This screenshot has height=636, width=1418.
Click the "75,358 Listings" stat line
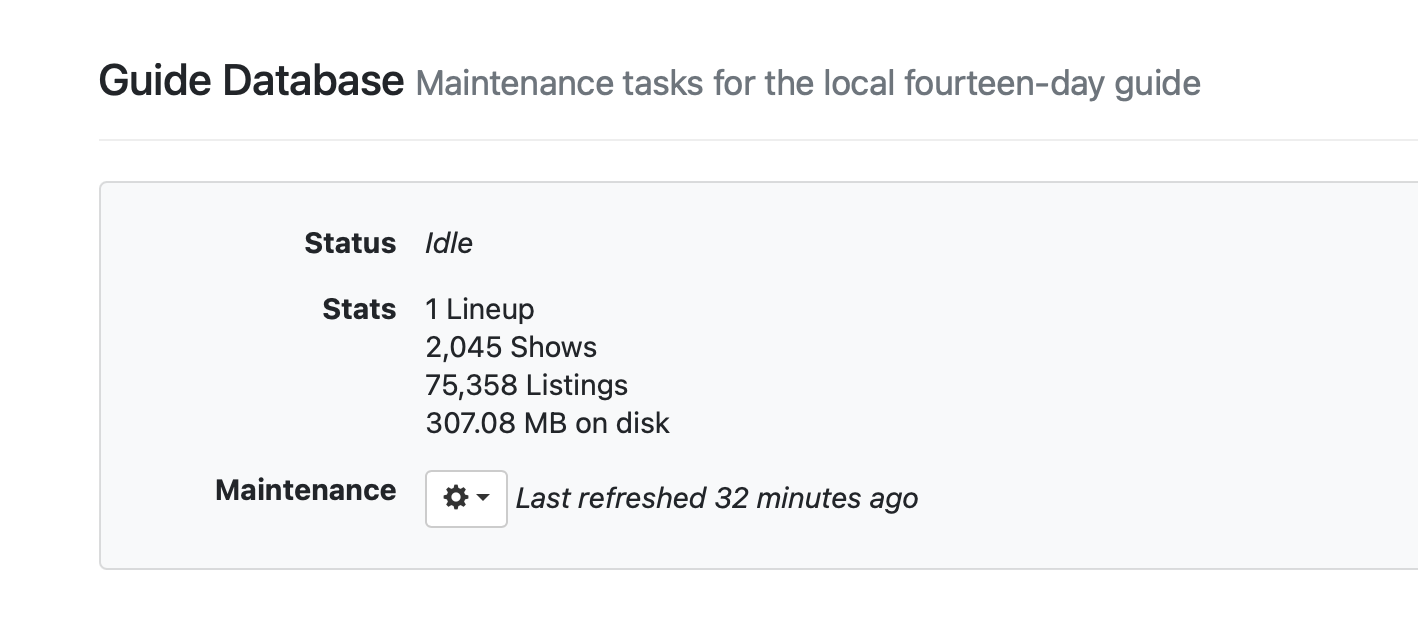[527, 385]
